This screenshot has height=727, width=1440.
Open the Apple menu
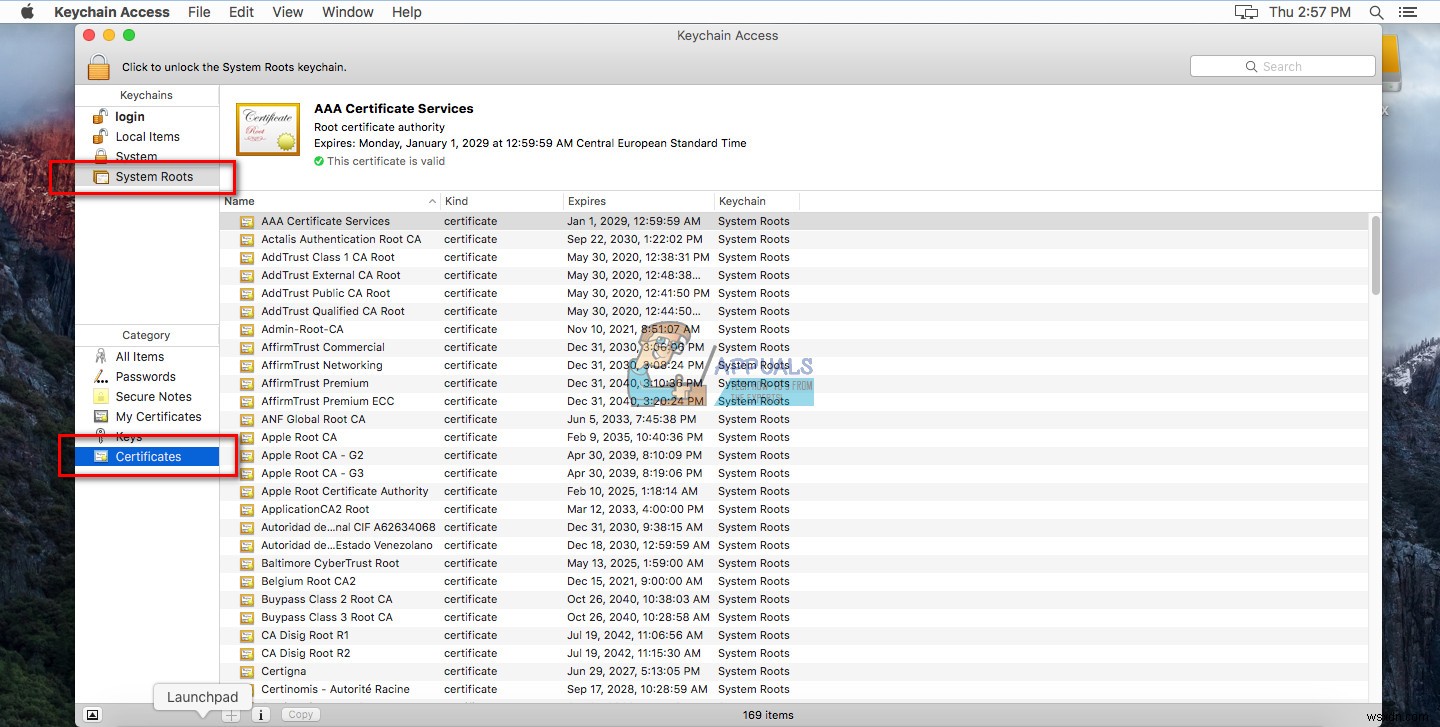click(28, 12)
